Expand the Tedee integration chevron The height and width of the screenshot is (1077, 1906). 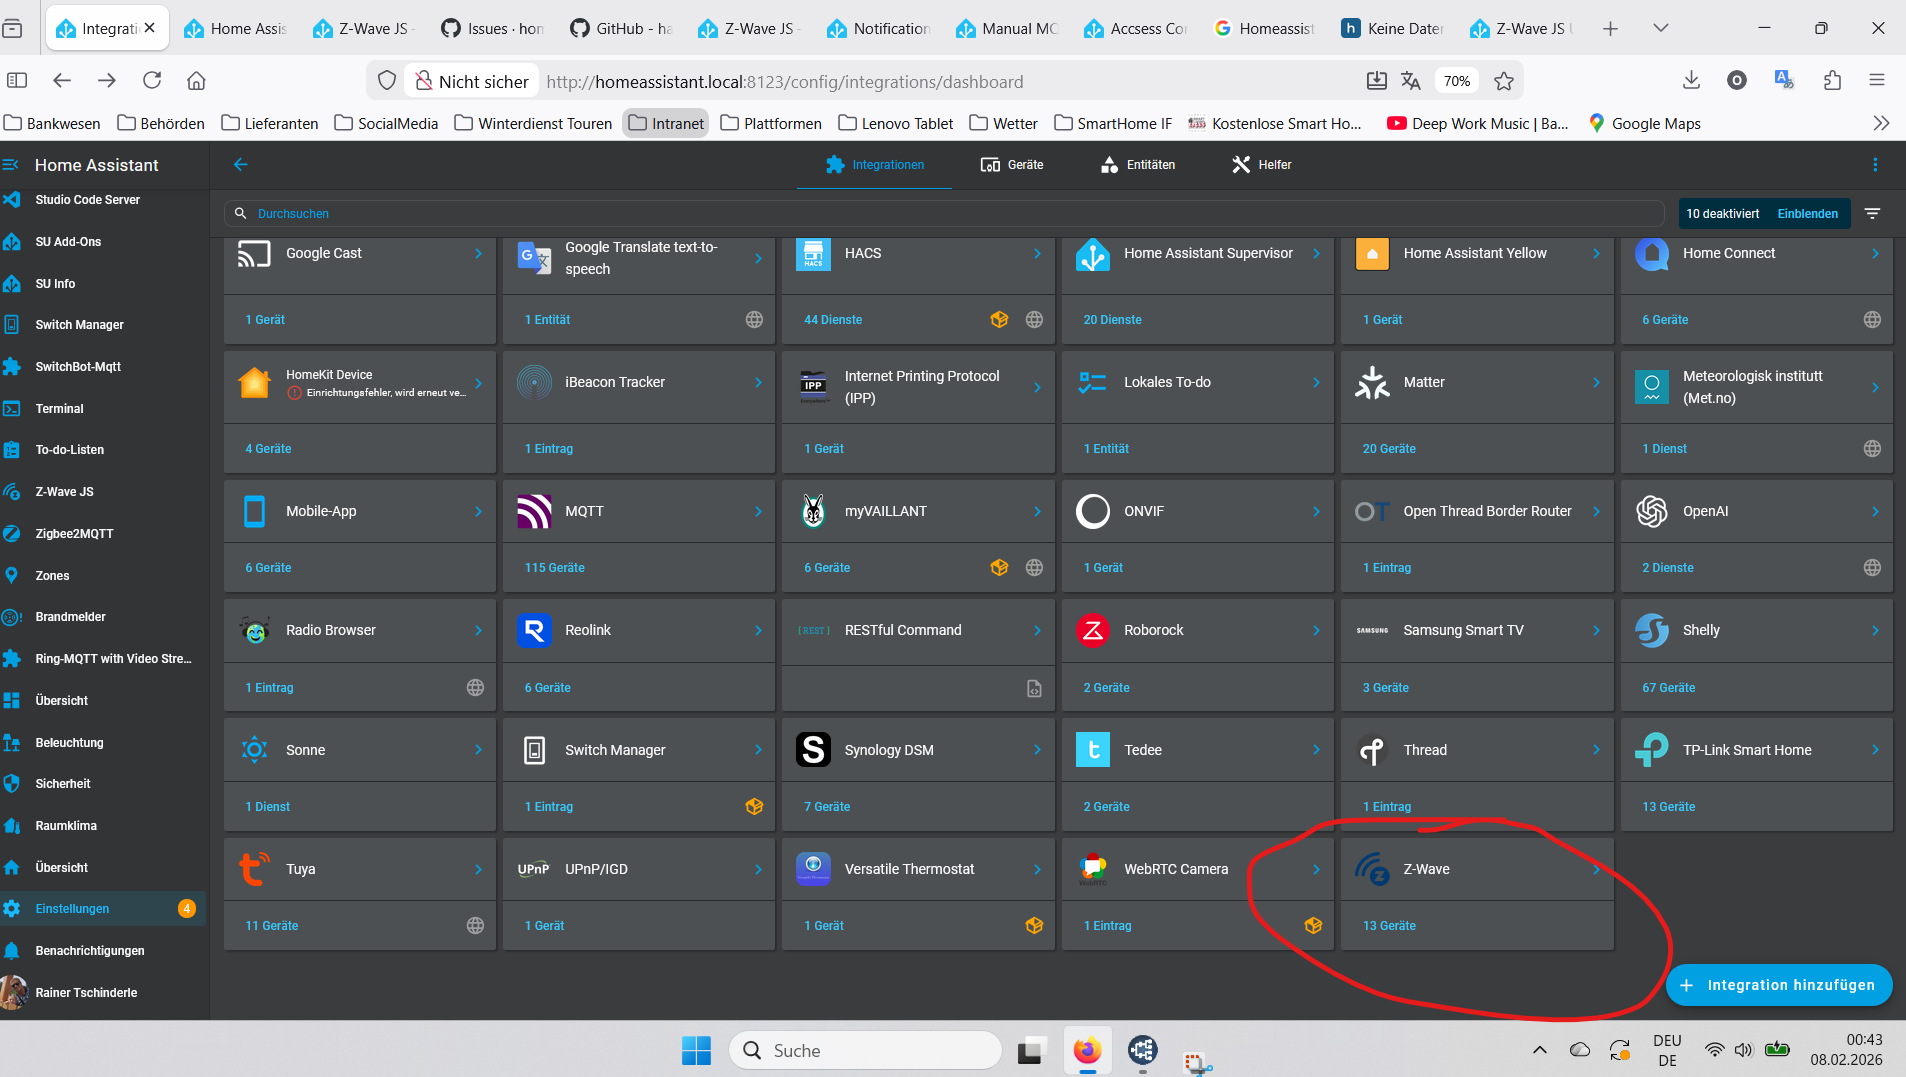pyautogui.click(x=1316, y=750)
